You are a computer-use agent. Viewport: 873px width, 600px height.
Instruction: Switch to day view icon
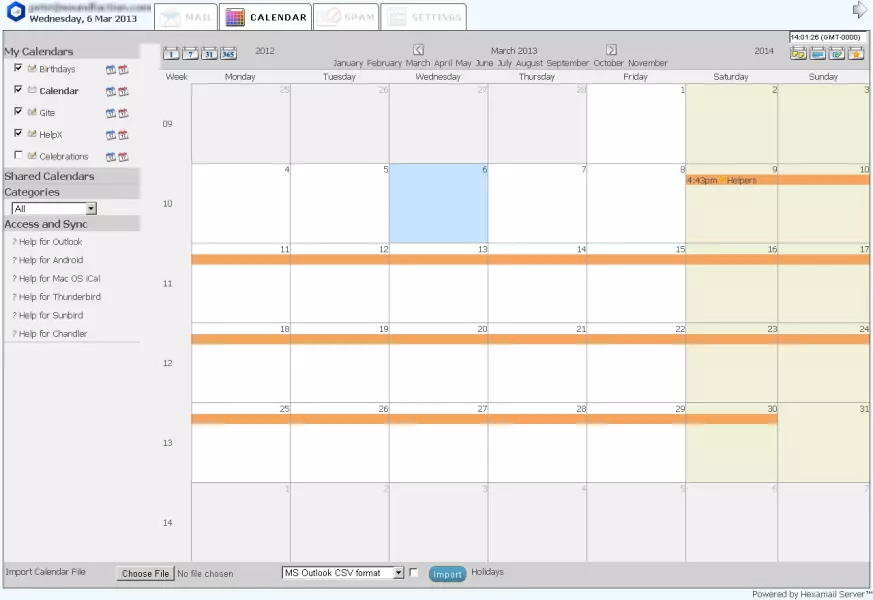point(171,53)
